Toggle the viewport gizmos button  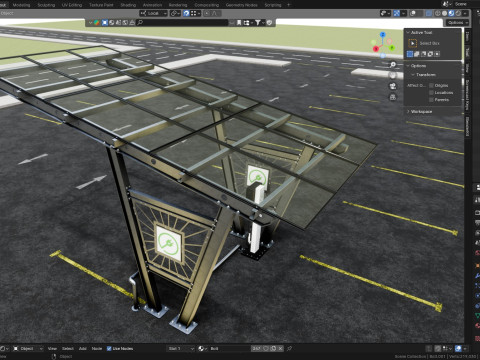click(x=396, y=13)
